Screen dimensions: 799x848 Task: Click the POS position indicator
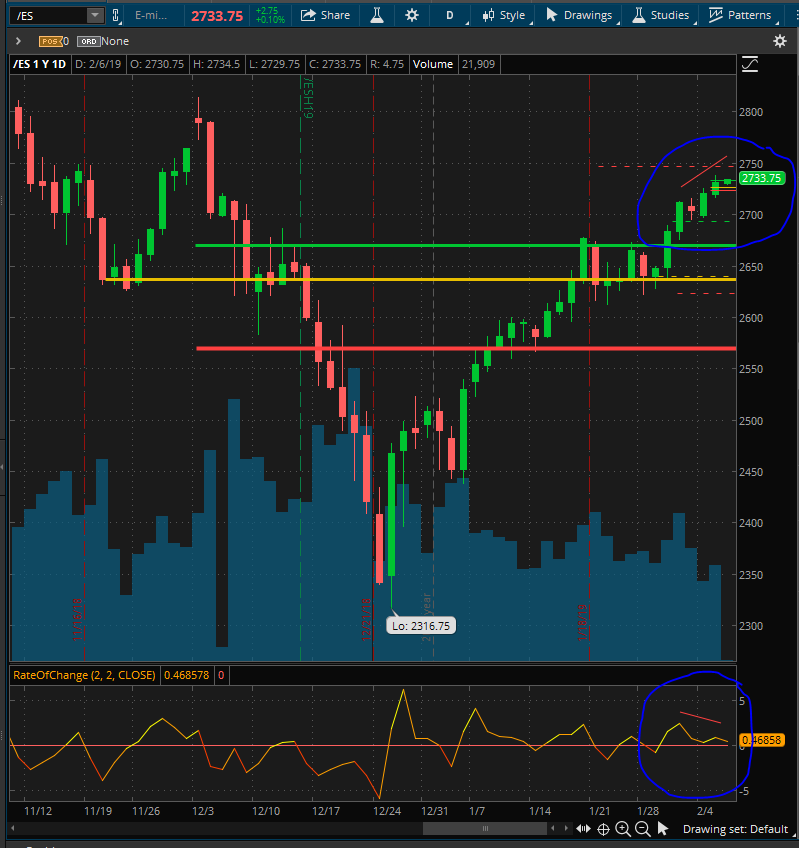(x=50, y=41)
